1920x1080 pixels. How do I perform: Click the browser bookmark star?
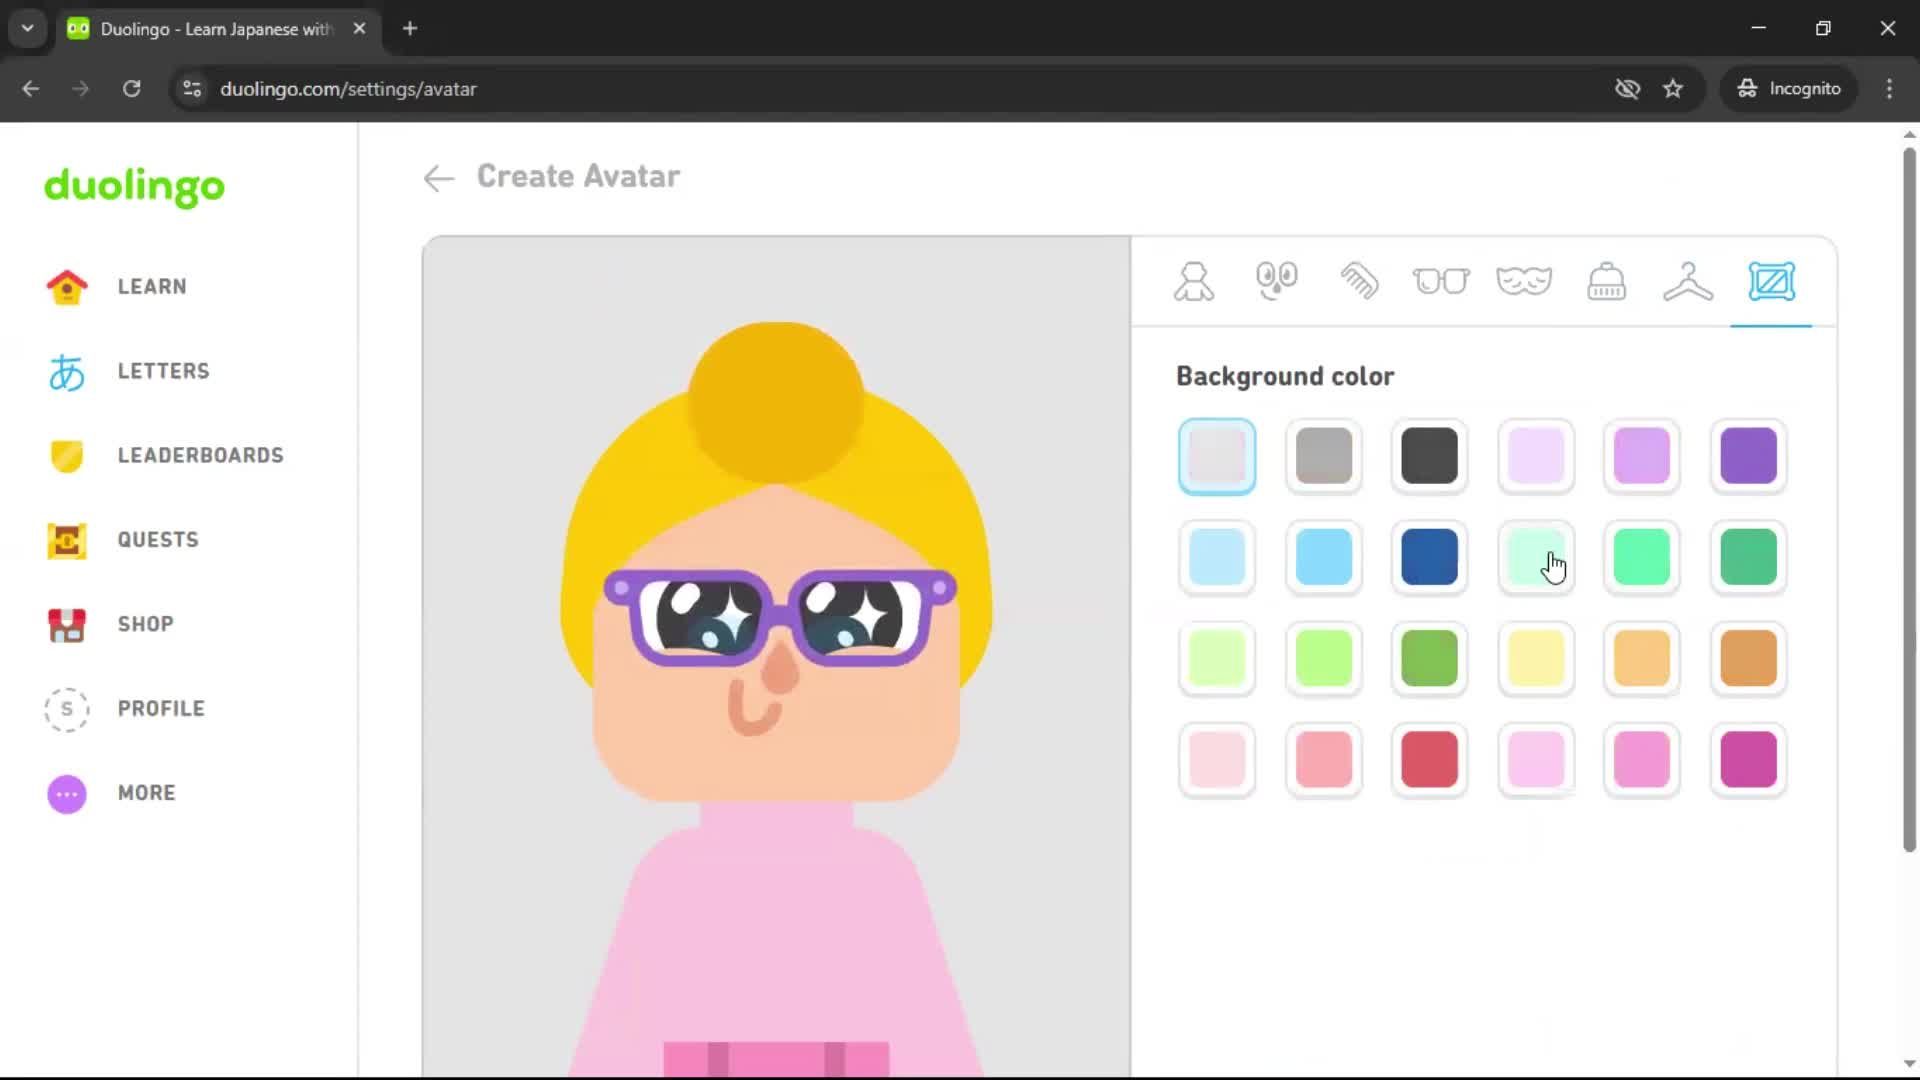[1673, 88]
